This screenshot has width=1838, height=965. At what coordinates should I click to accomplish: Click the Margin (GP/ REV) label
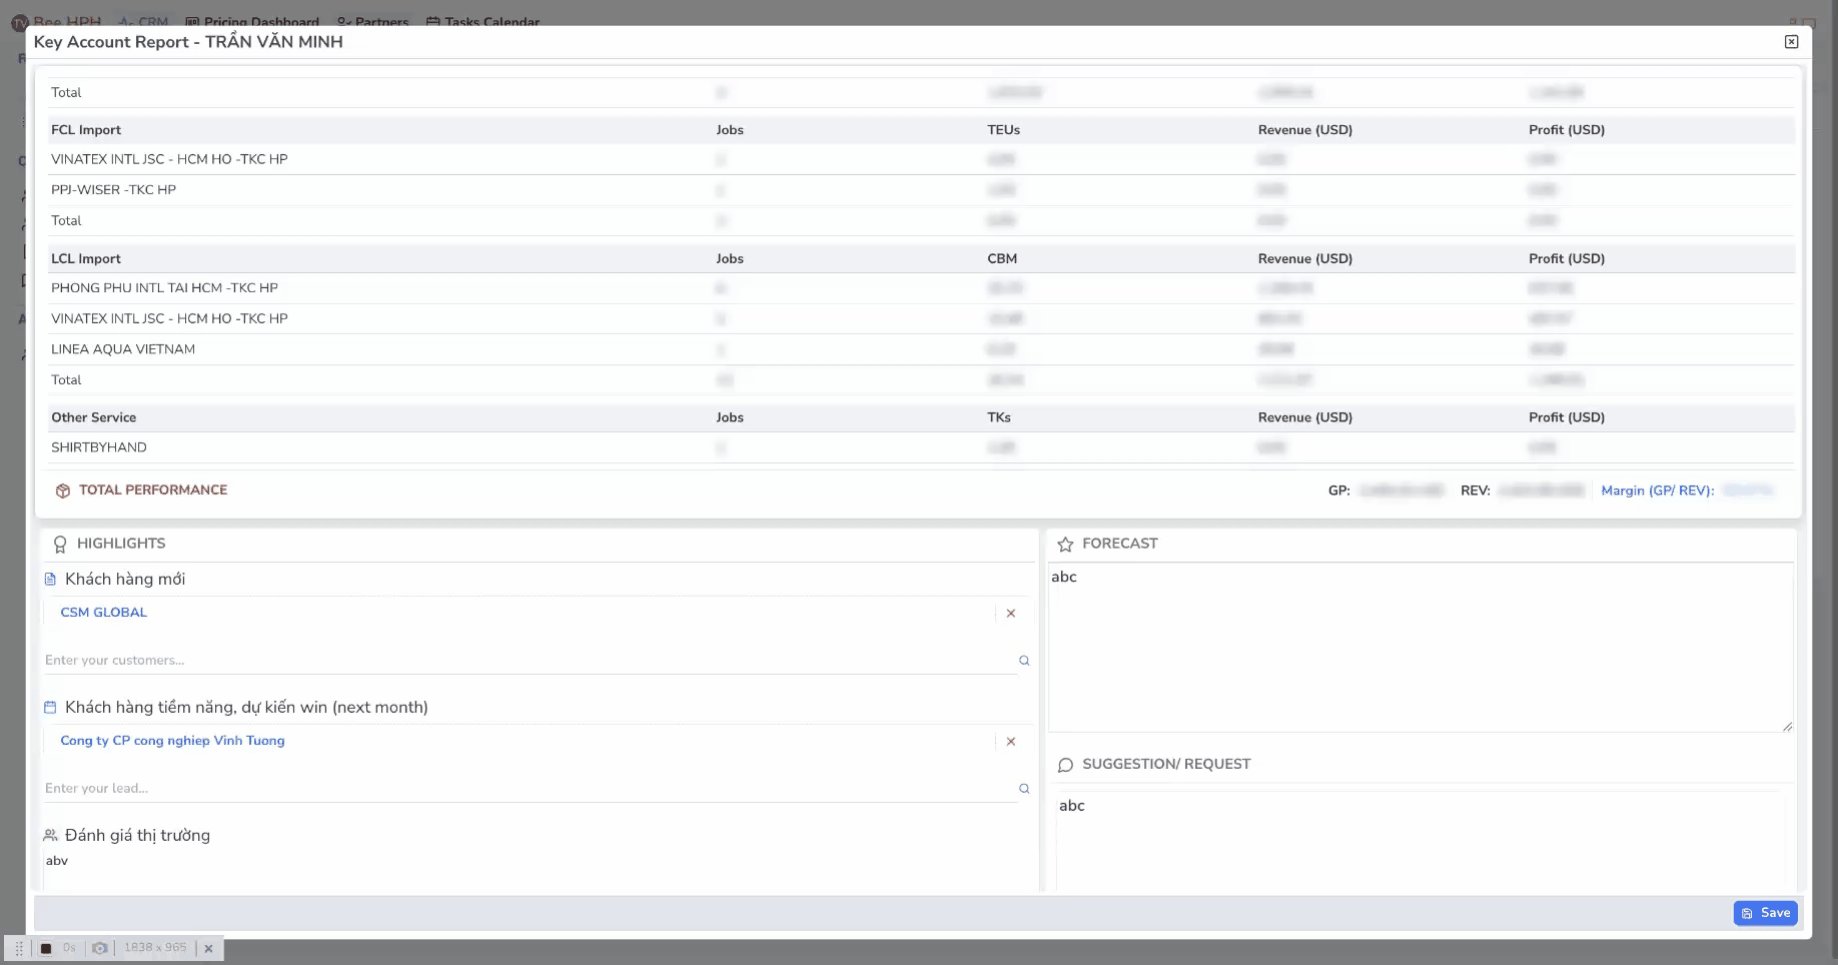(1657, 490)
